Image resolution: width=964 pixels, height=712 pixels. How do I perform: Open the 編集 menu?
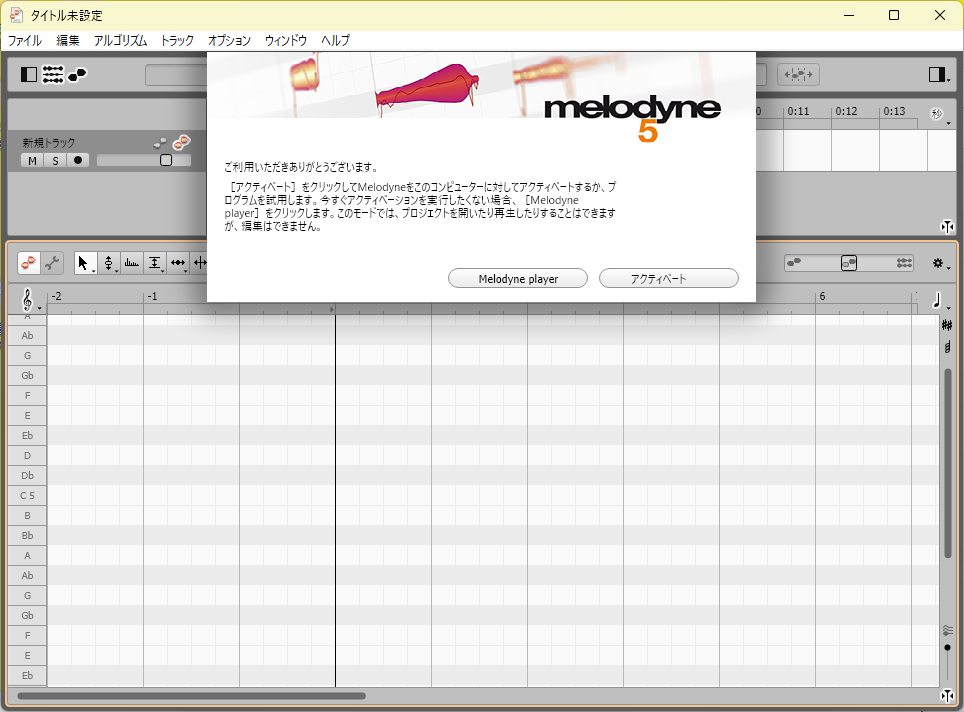pyautogui.click(x=68, y=41)
